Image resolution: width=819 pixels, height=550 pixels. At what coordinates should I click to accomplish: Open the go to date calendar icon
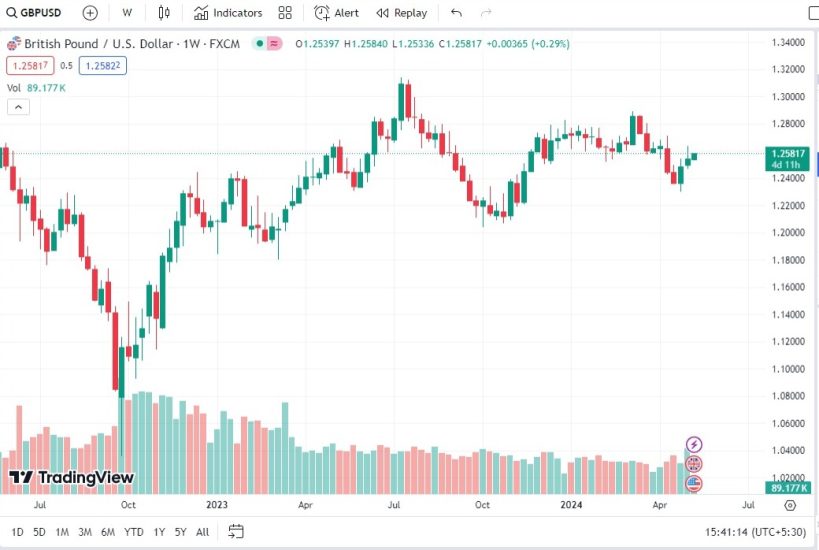click(235, 532)
